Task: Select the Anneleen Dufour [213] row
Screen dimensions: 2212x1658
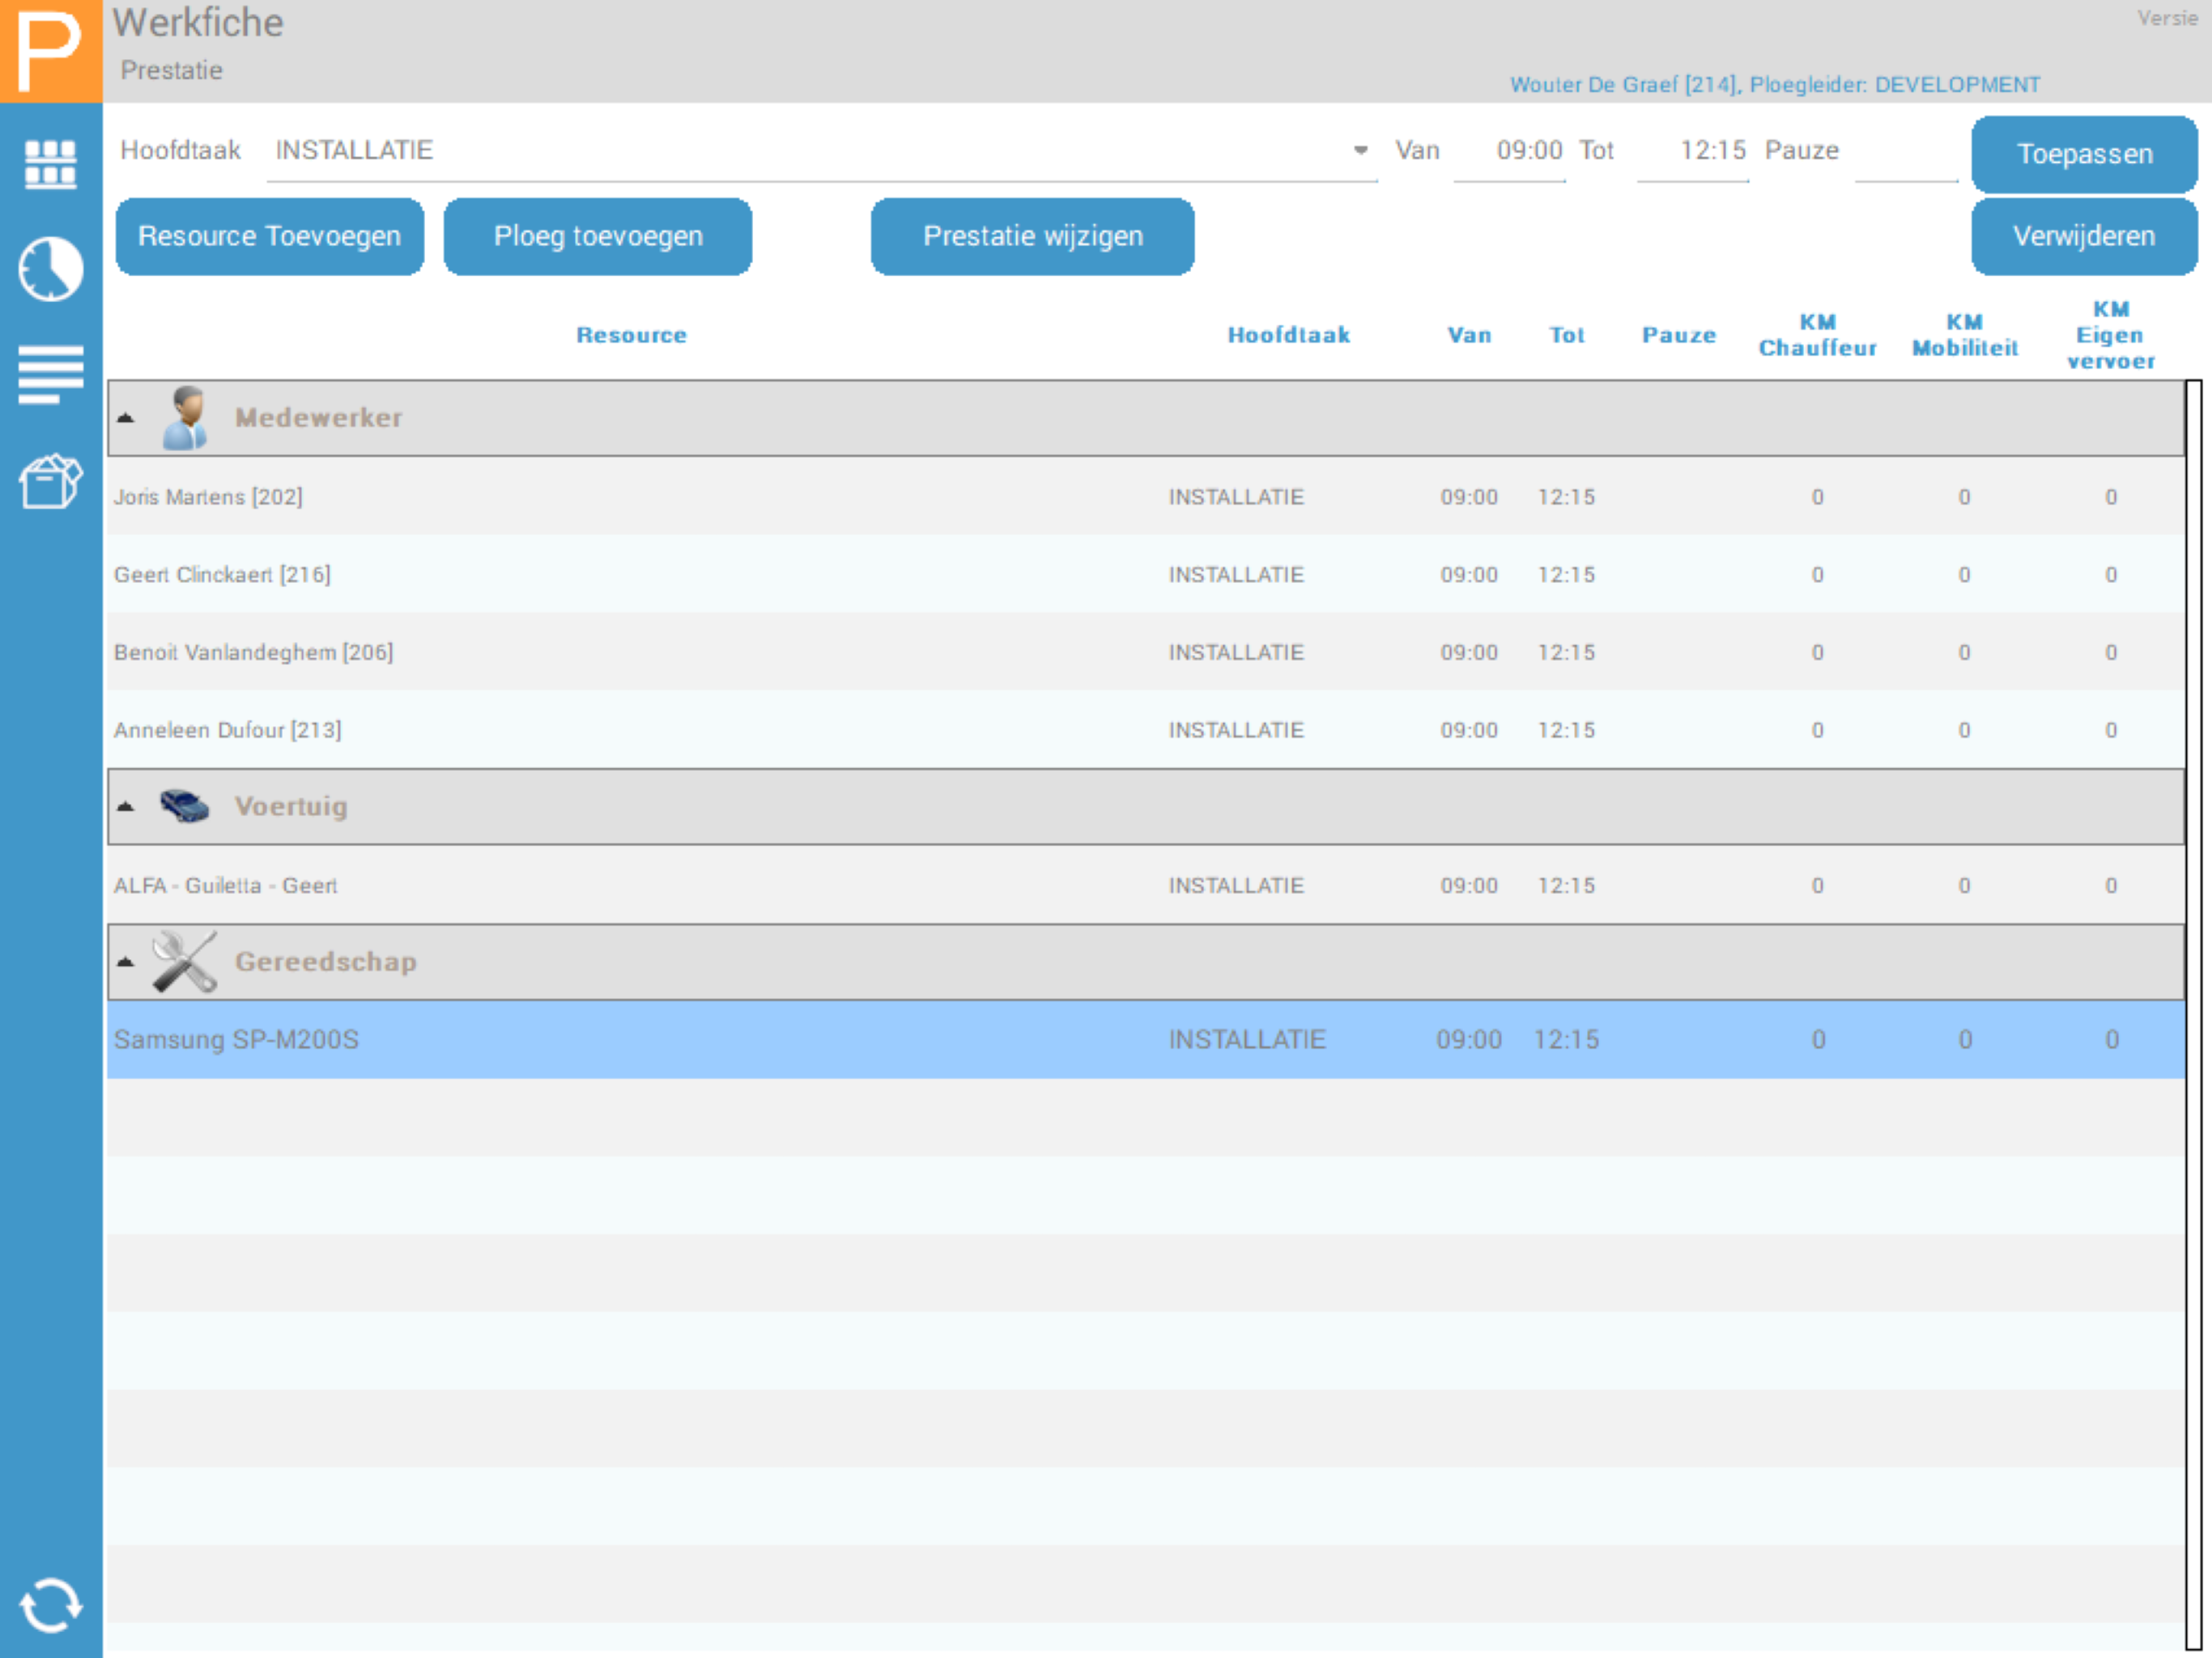Action: 1146,730
